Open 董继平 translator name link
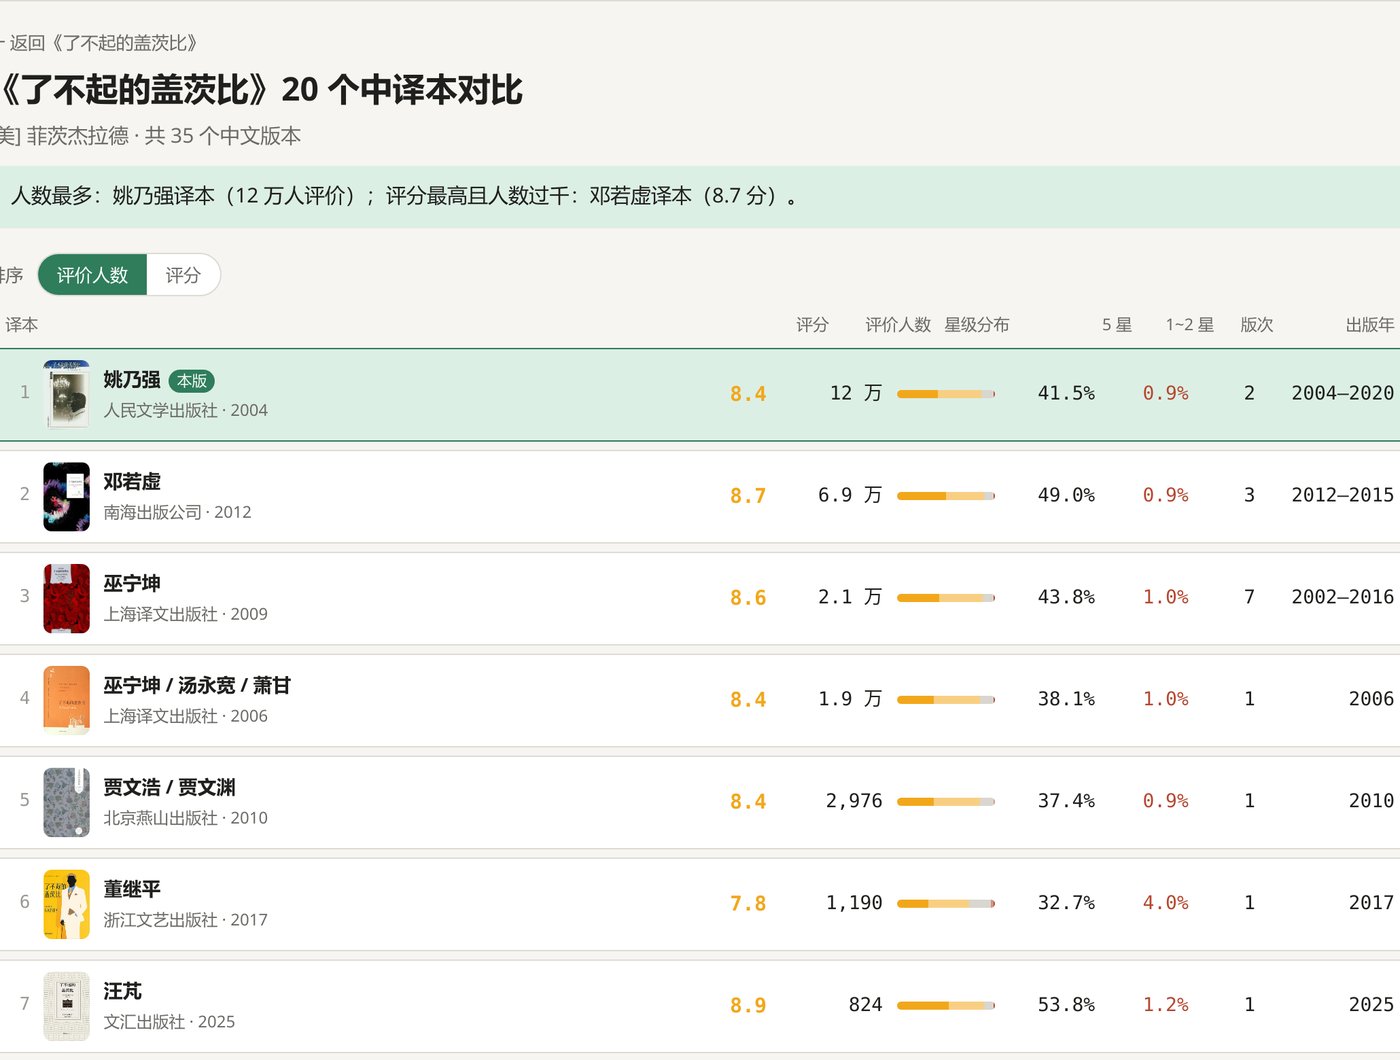The image size is (1400, 1060). click(132, 890)
